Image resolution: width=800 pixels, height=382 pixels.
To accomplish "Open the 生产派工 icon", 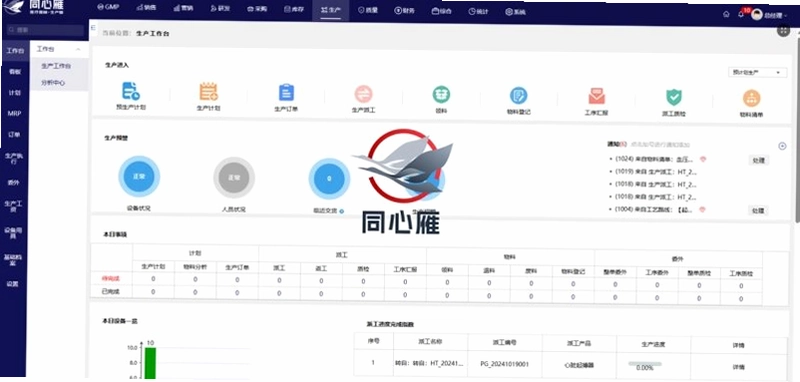I will click(363, 94).
